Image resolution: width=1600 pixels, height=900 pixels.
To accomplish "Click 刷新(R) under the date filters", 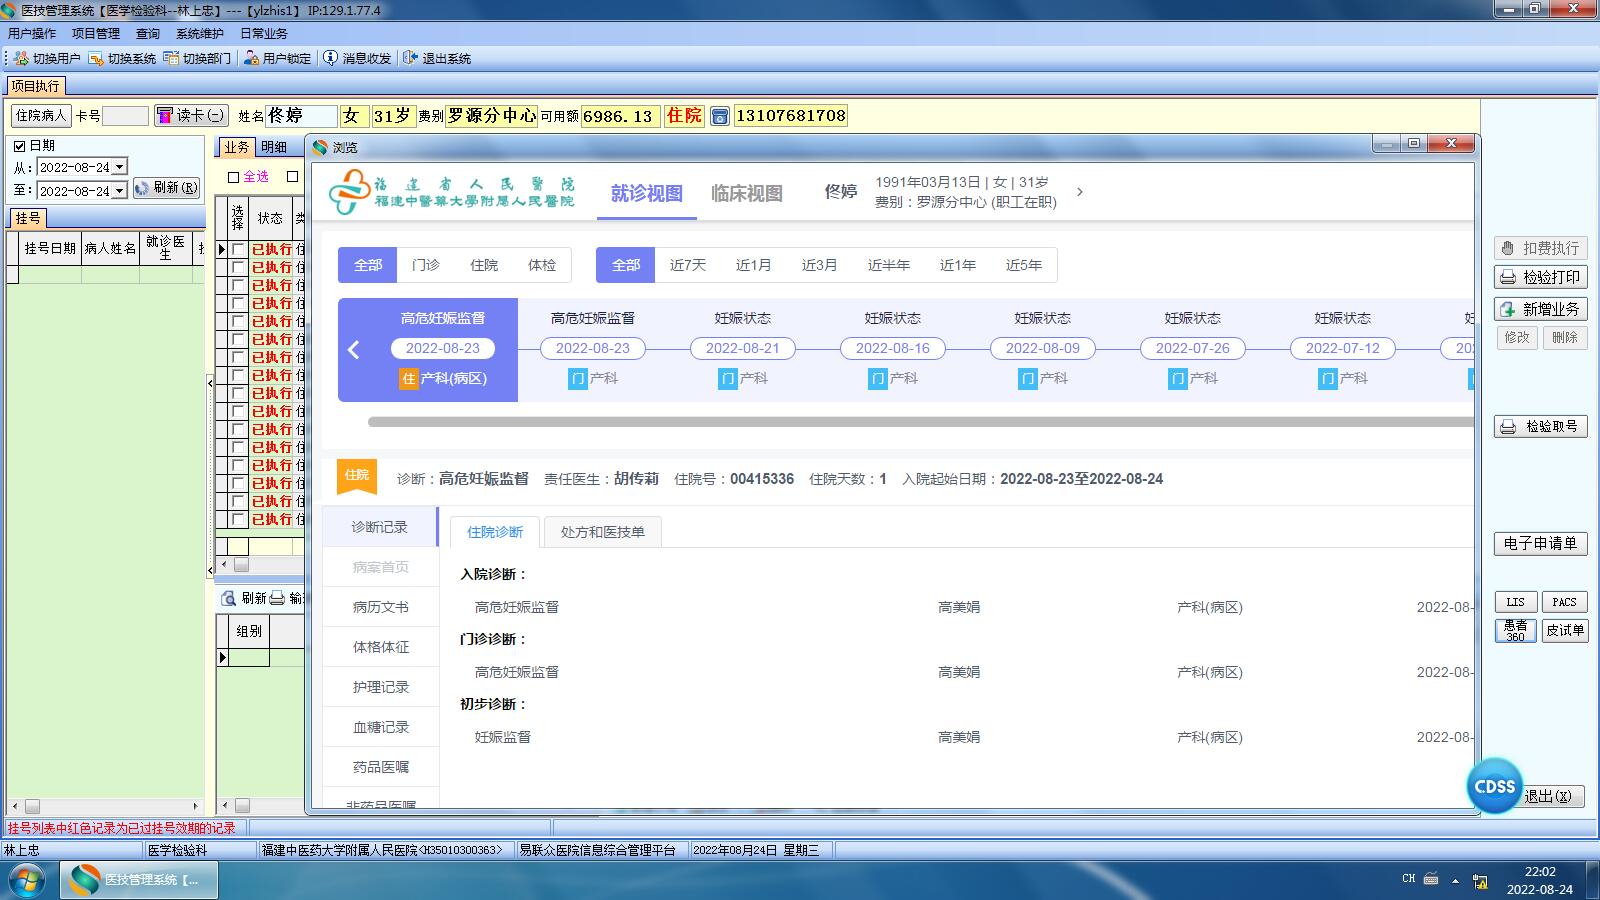I will pyautogui.click(x=166, y=187).
